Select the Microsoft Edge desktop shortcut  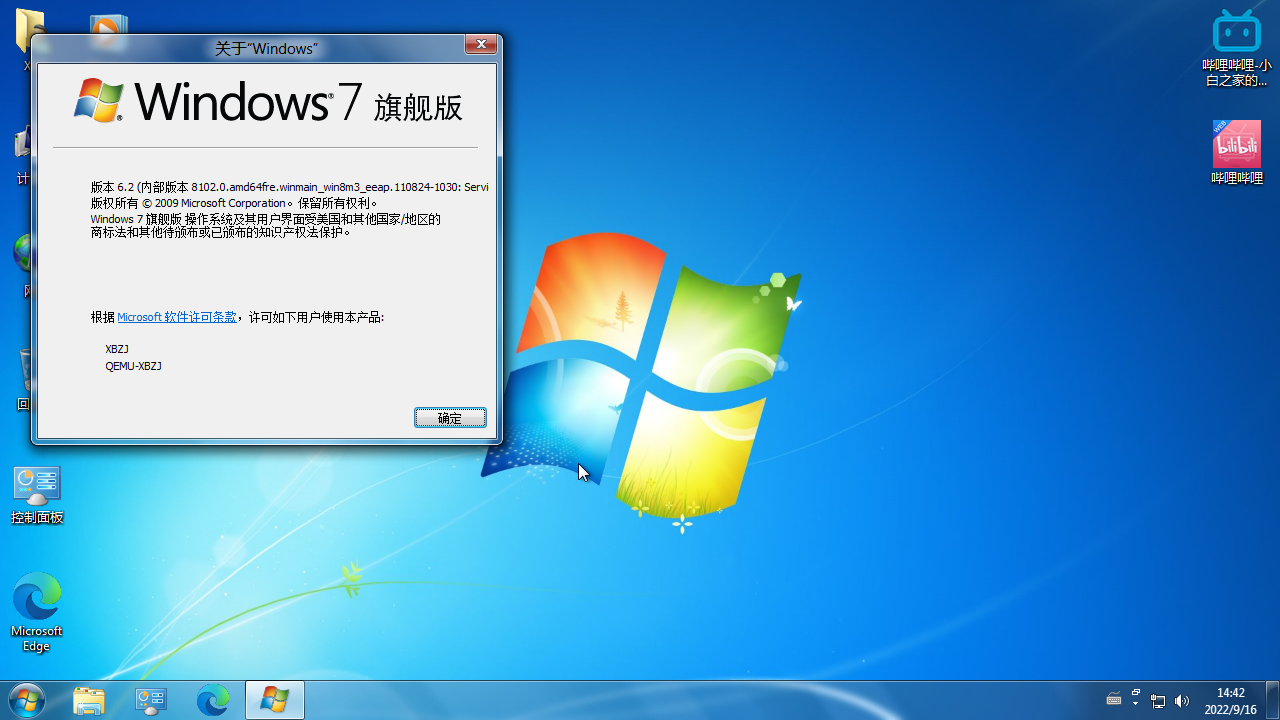coord(37,613)
